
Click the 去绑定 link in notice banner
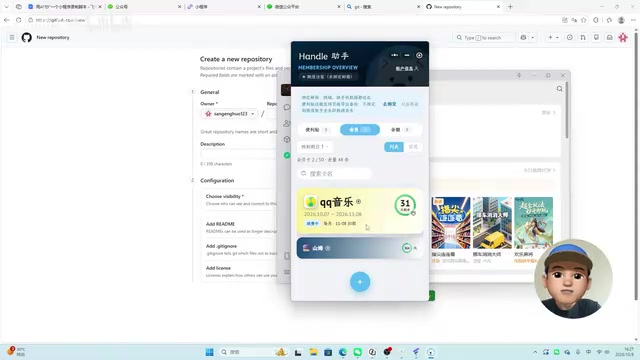pyautogui.click(x=389, y=104)
